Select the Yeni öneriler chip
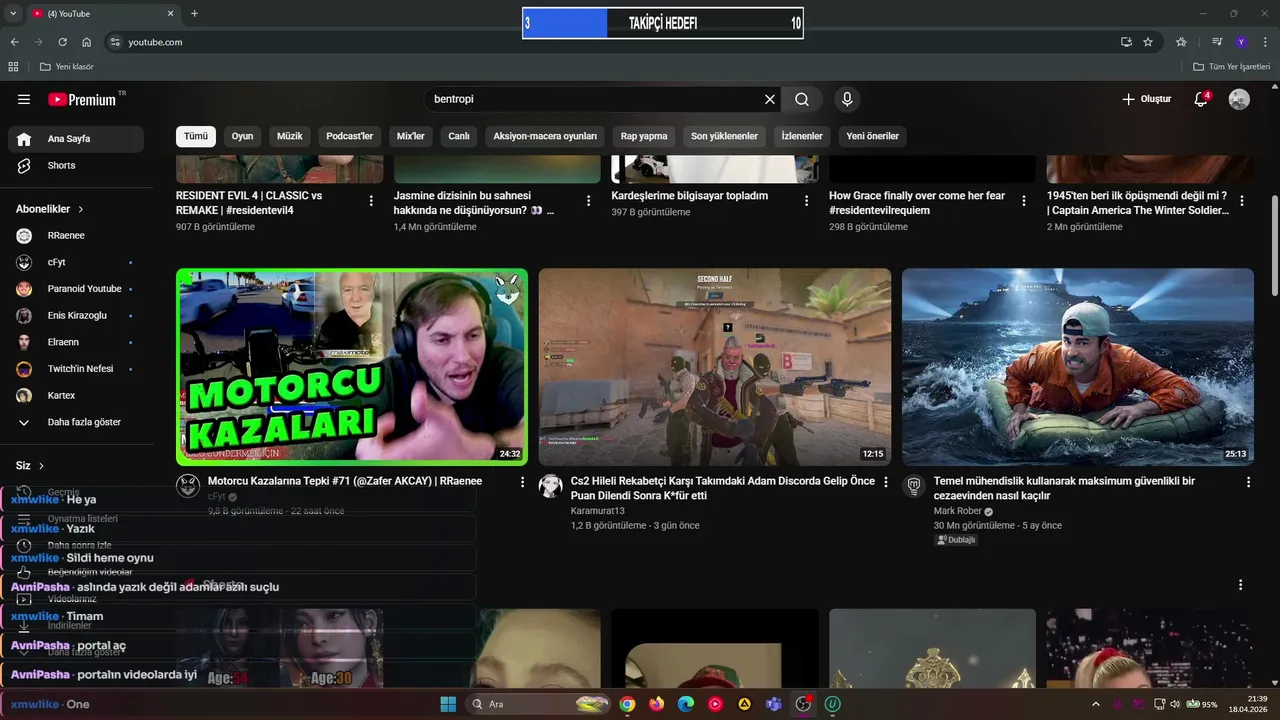 [873, 136]
